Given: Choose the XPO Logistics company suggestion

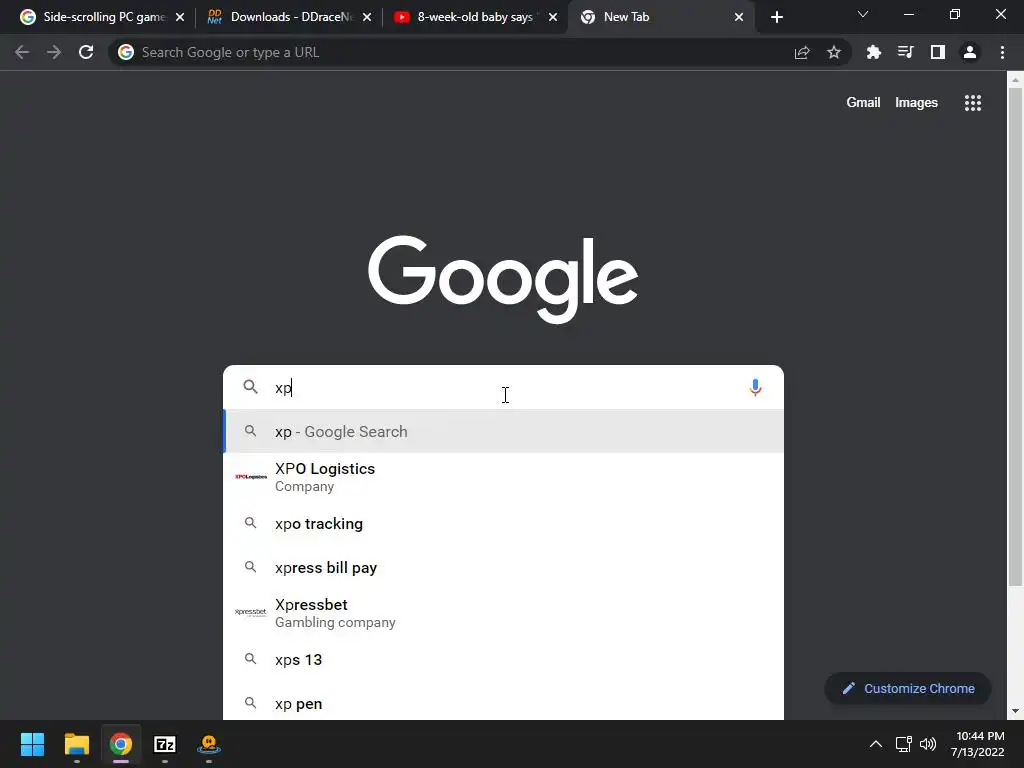Looking at the screenshot, I should [503, 477].
